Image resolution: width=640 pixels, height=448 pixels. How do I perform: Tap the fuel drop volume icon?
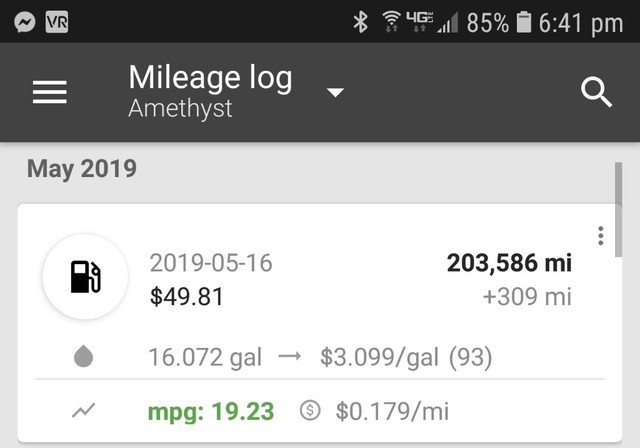pyautogui.click(x=83, y=356)
